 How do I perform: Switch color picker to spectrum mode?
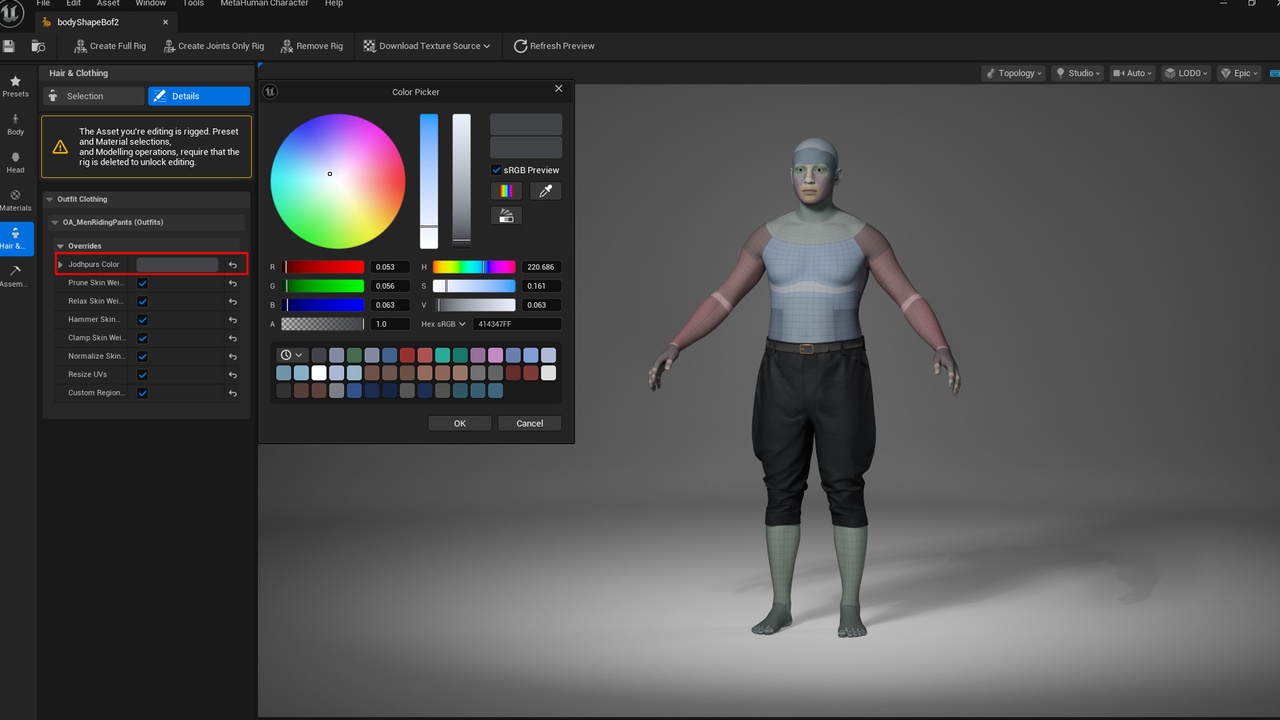pyautogui.click(x=506, y=191)
